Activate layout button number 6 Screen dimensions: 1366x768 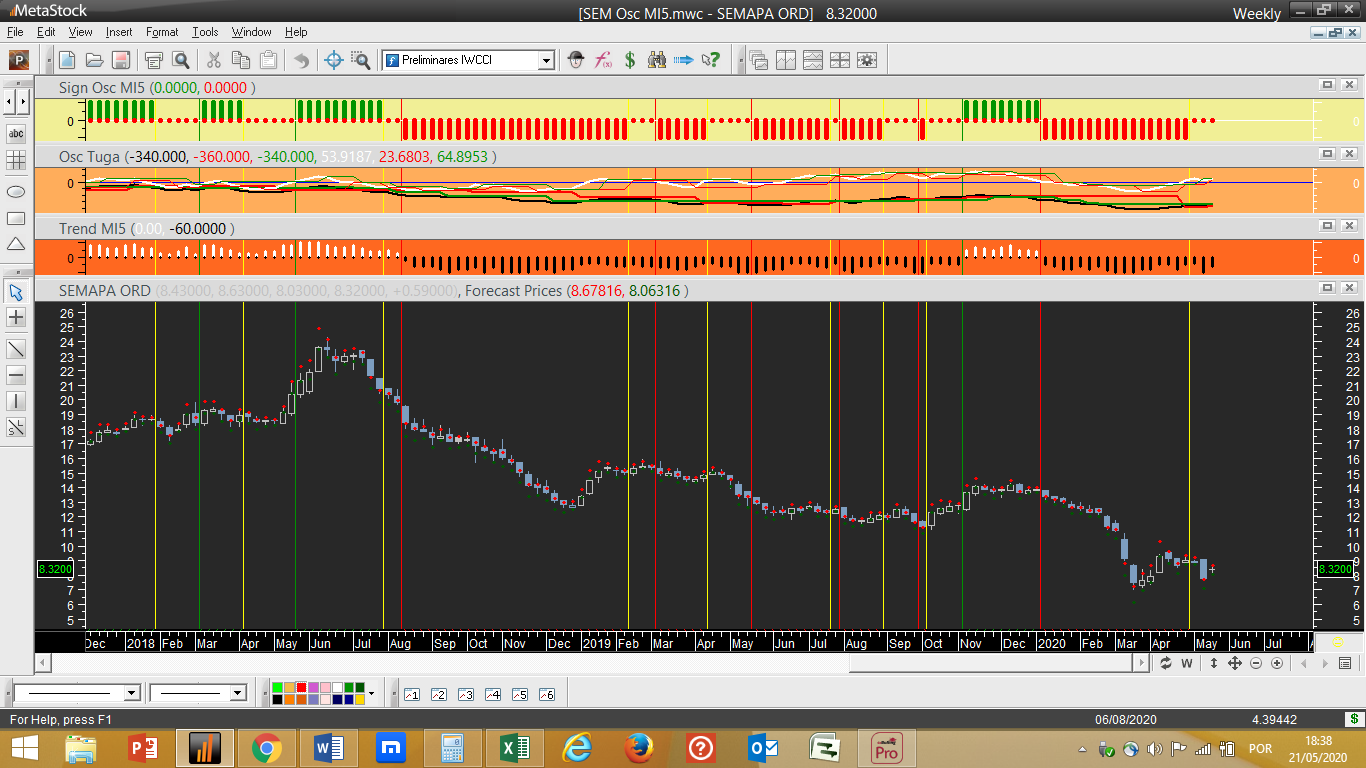click(x=546, y=694)
